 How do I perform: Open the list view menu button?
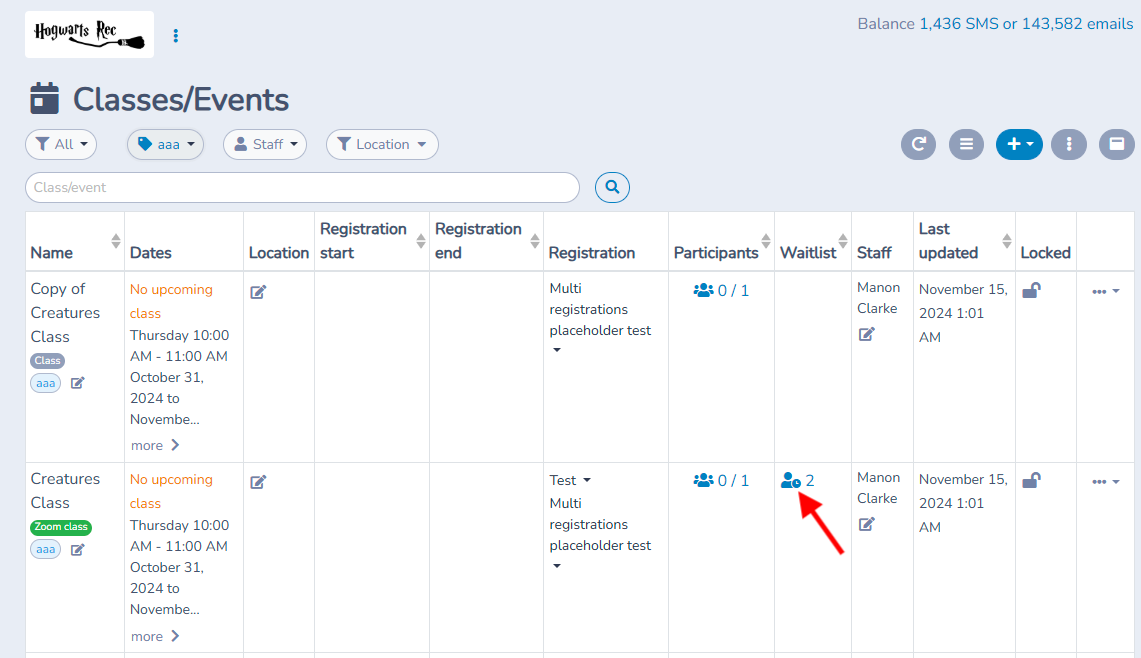pyautogui.click(x=966, y=144)
